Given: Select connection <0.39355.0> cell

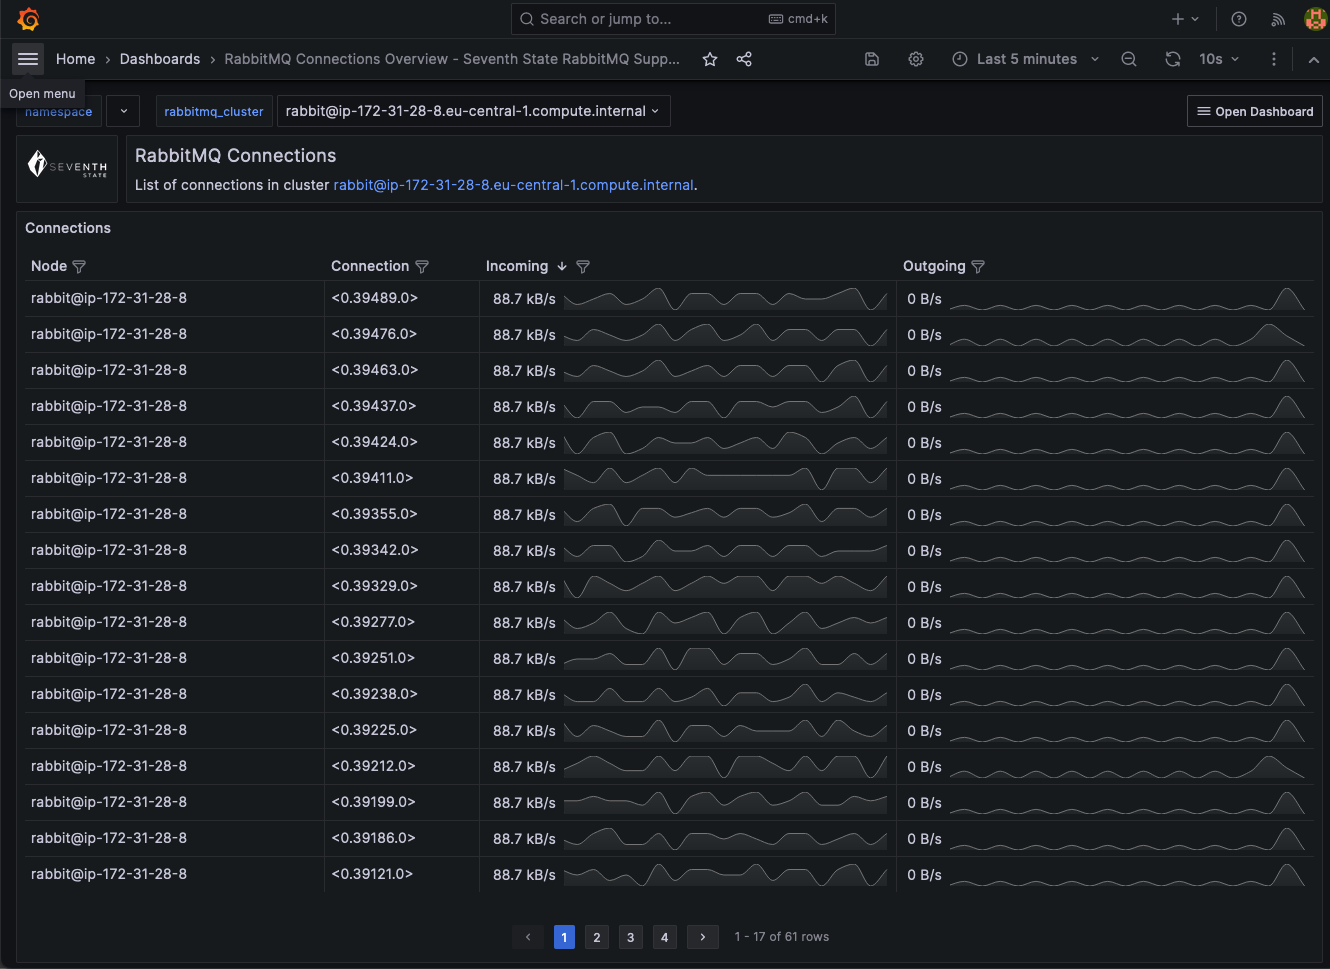Looking at the screenshot, I should click(402, 515).
